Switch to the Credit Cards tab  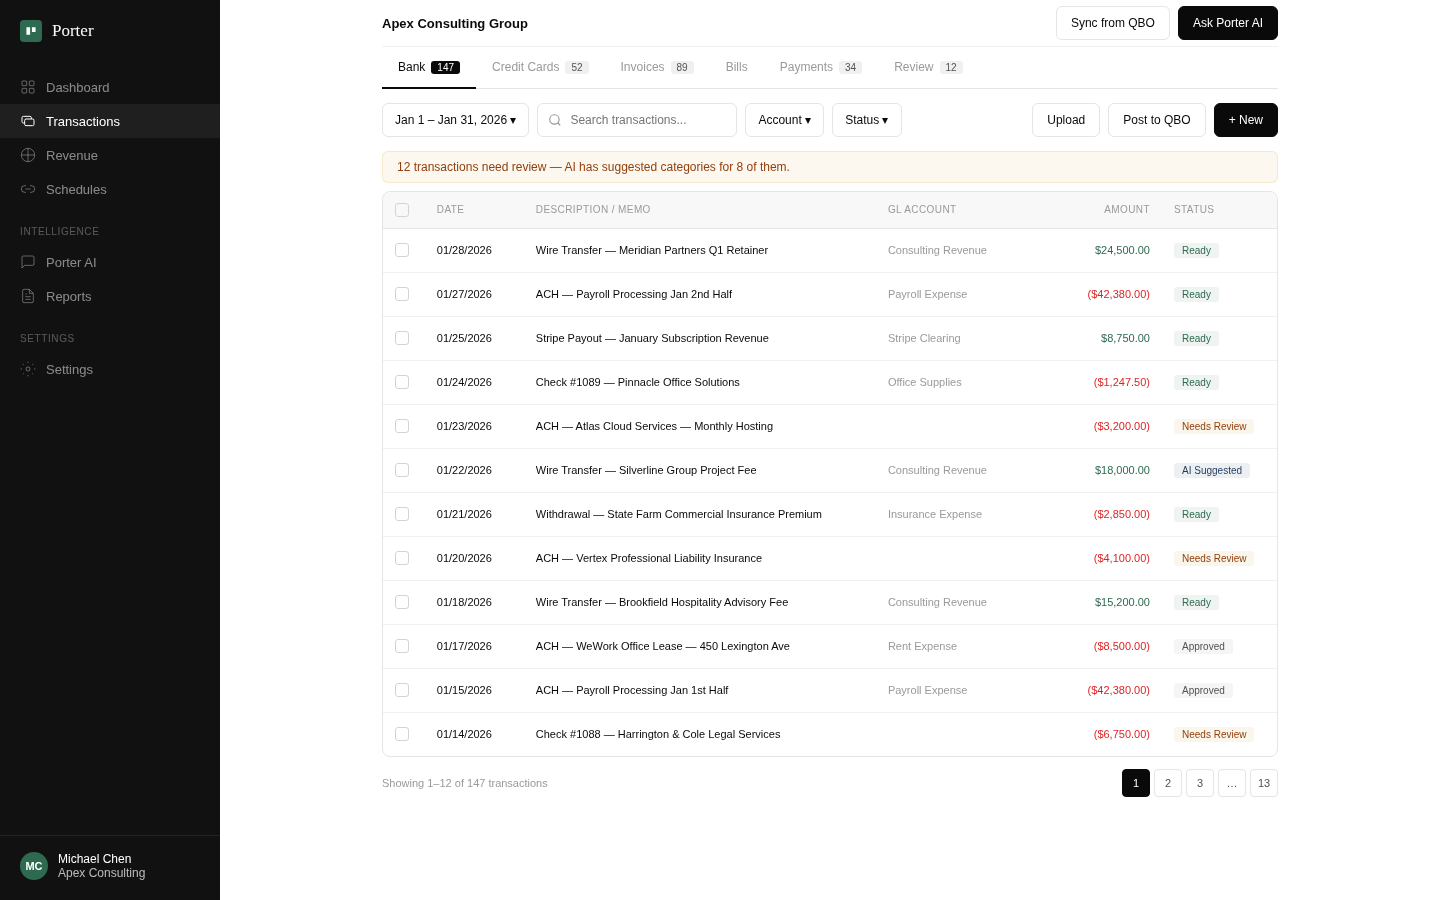[526, 67]
